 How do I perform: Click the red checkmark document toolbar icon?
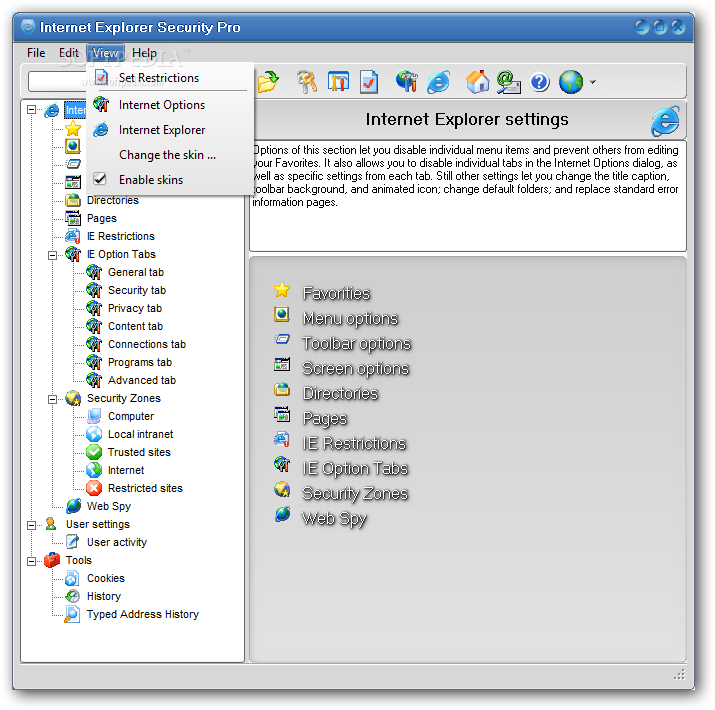click(369, 83)
